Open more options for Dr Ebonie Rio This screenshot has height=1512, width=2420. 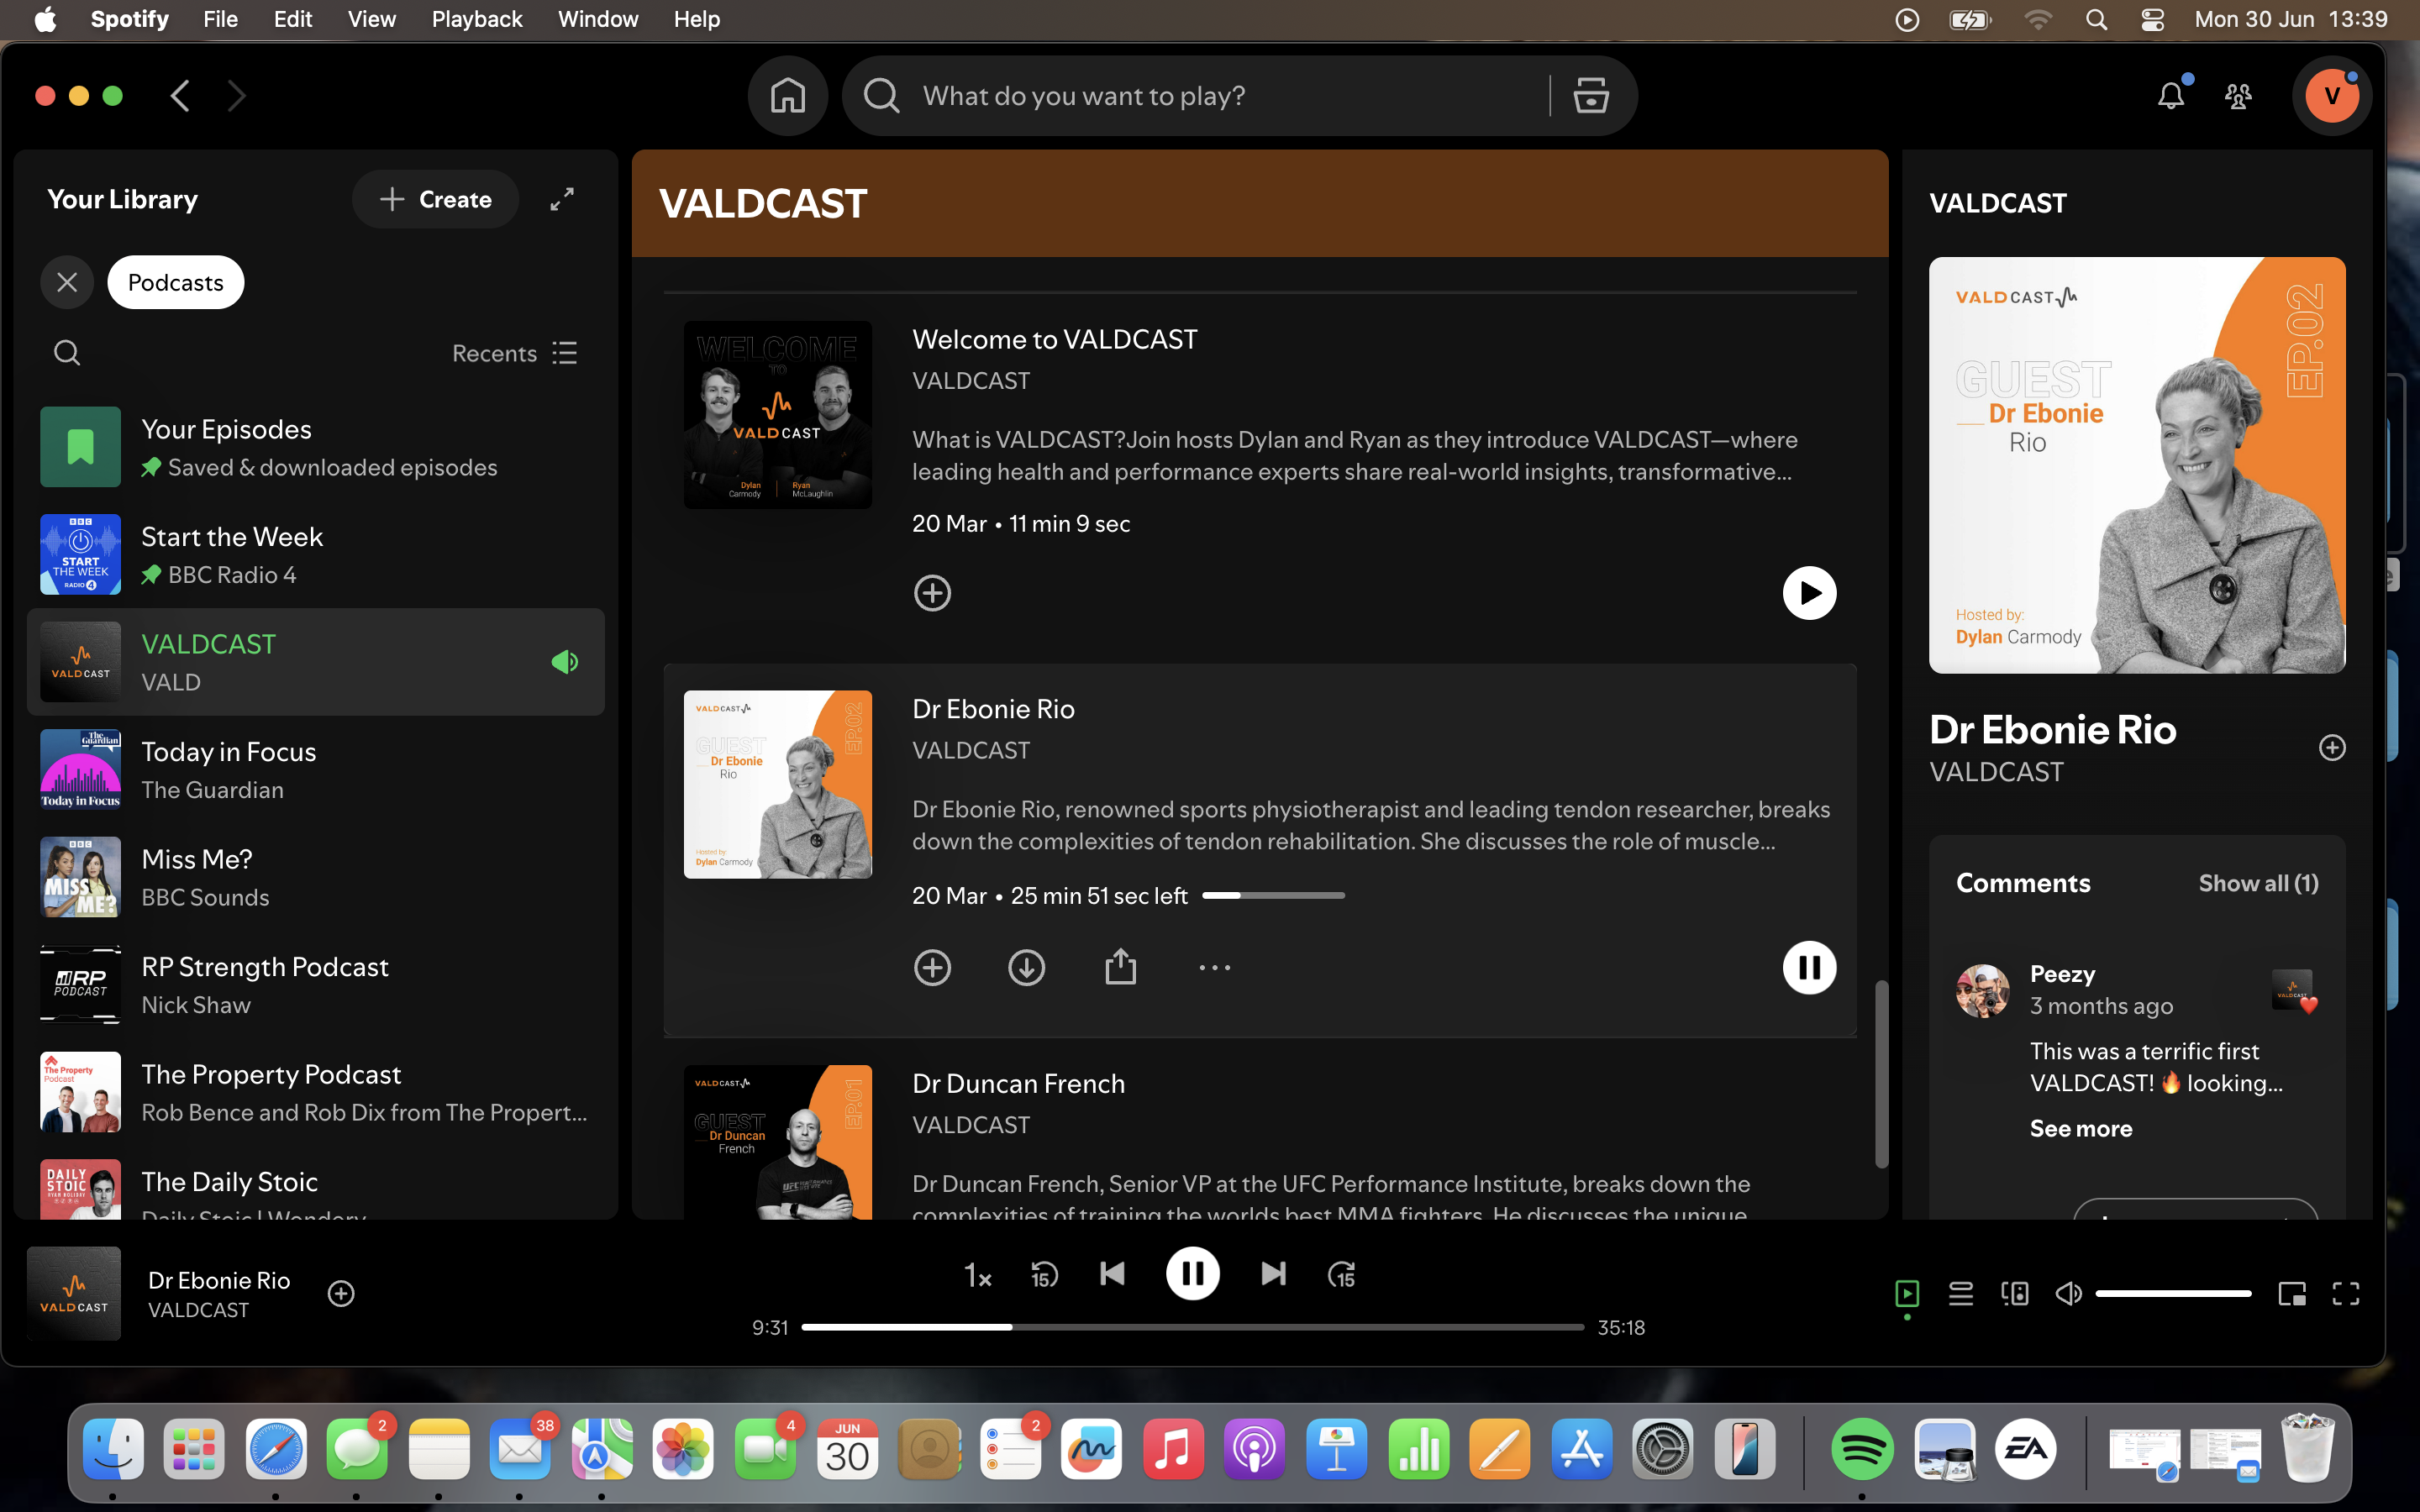[1214, 967]
